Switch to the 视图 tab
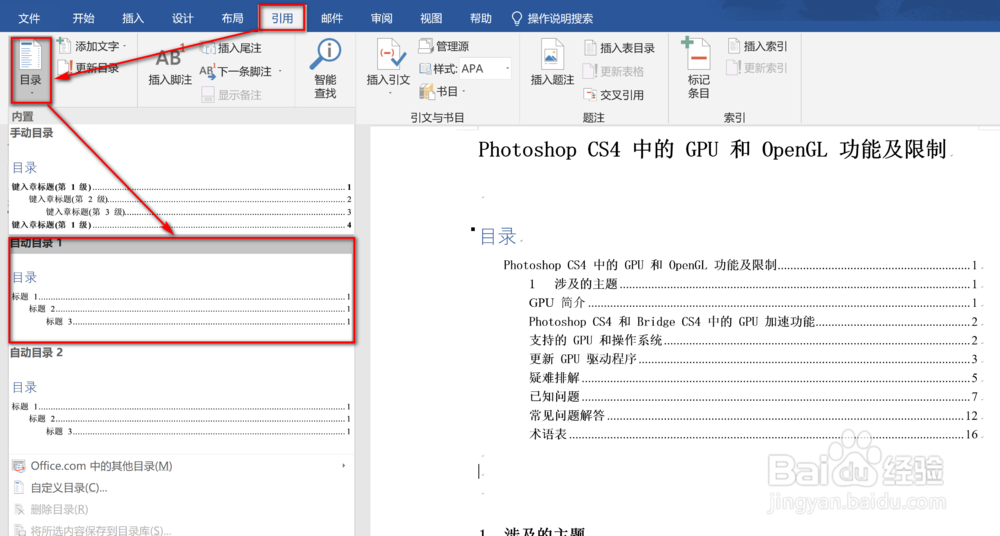 [431, 19]
